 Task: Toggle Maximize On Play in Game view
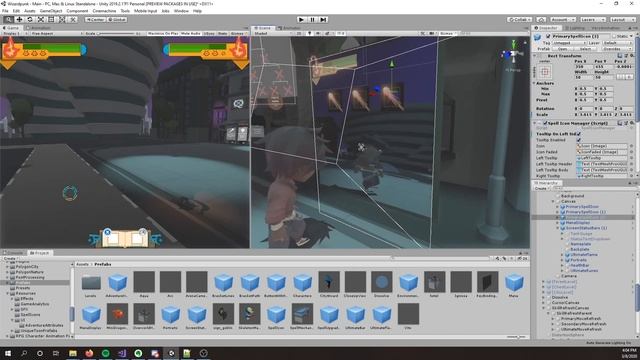[x=163, y=33]
